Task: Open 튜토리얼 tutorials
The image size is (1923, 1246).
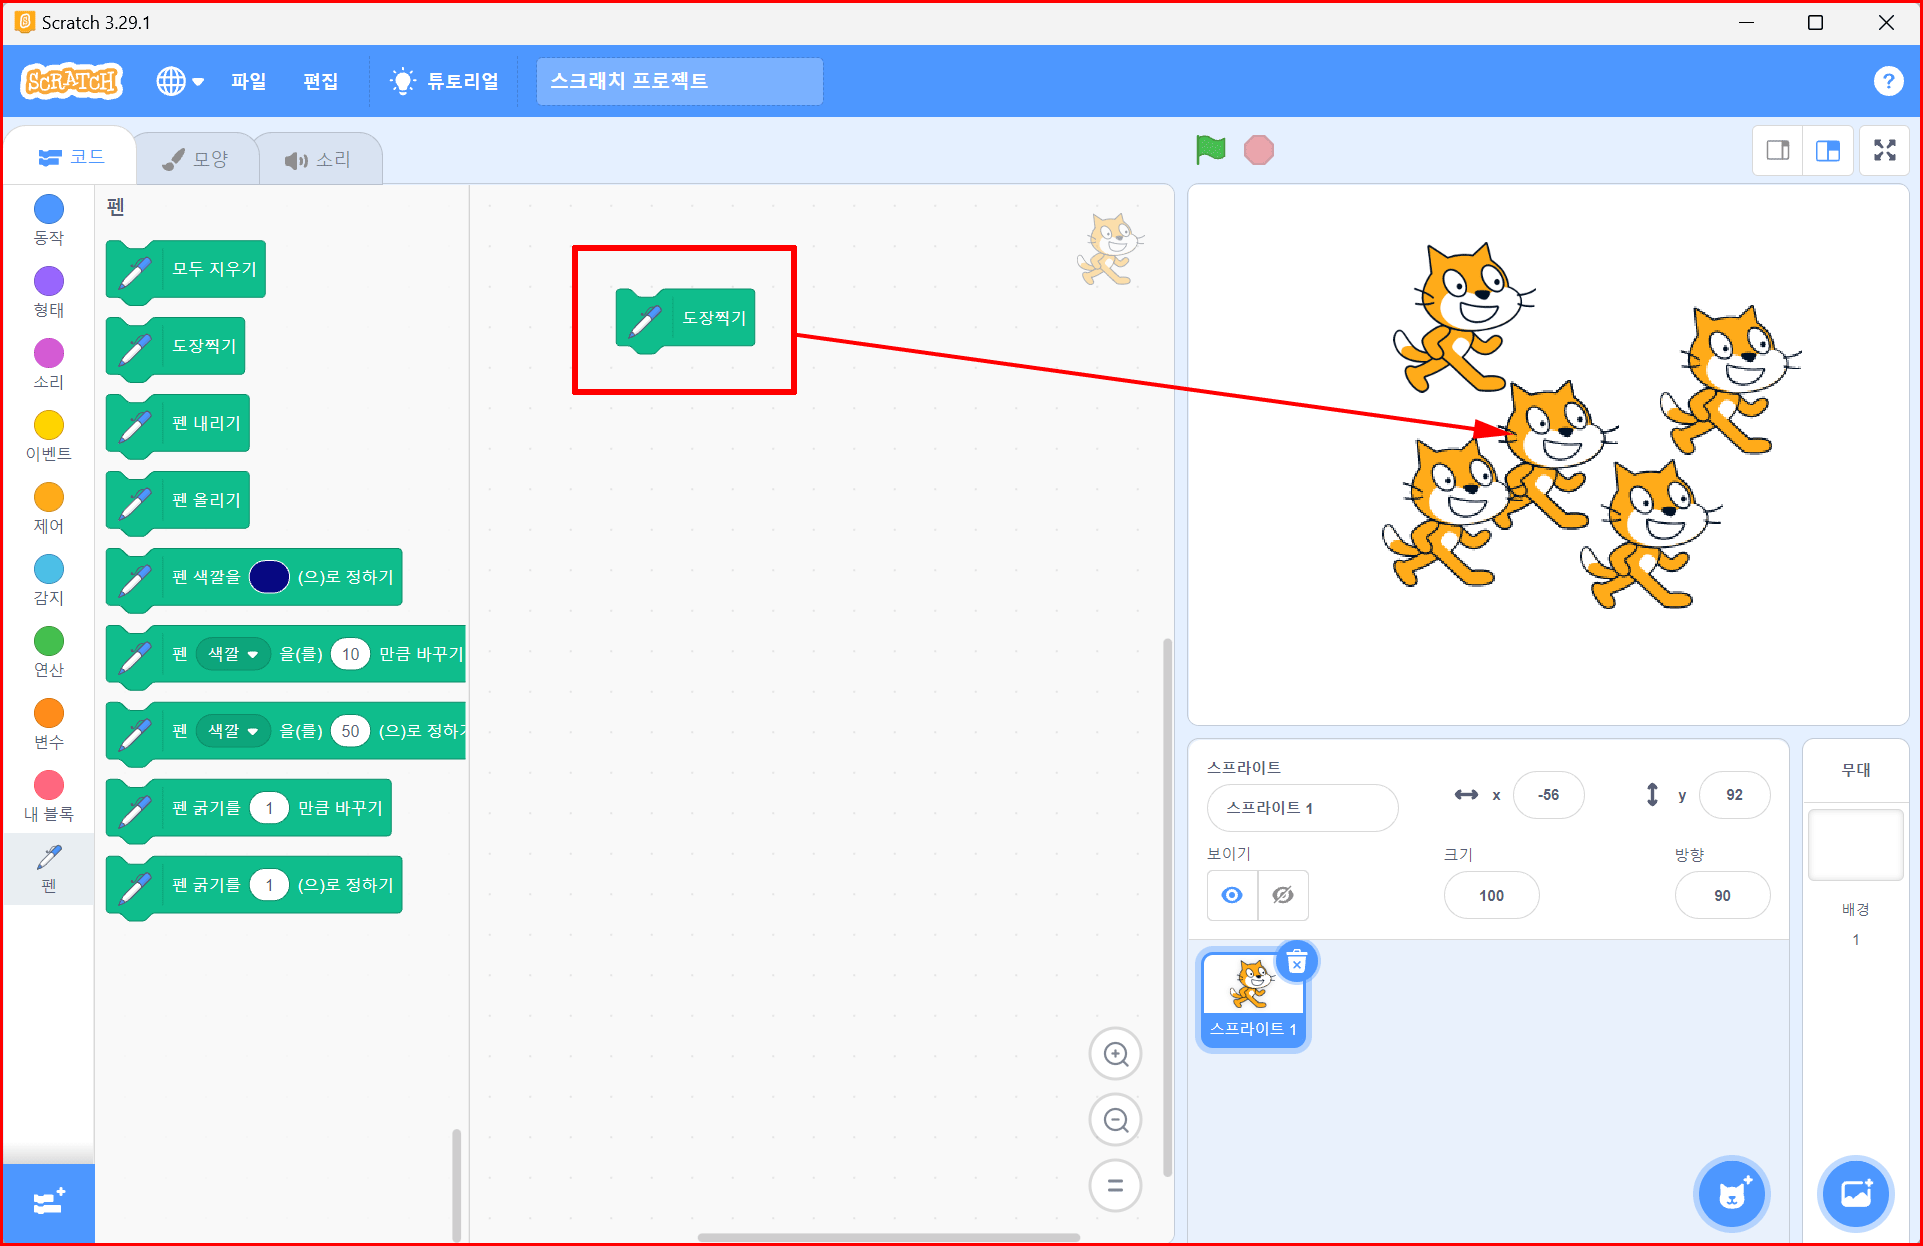Action: (445, 81)
